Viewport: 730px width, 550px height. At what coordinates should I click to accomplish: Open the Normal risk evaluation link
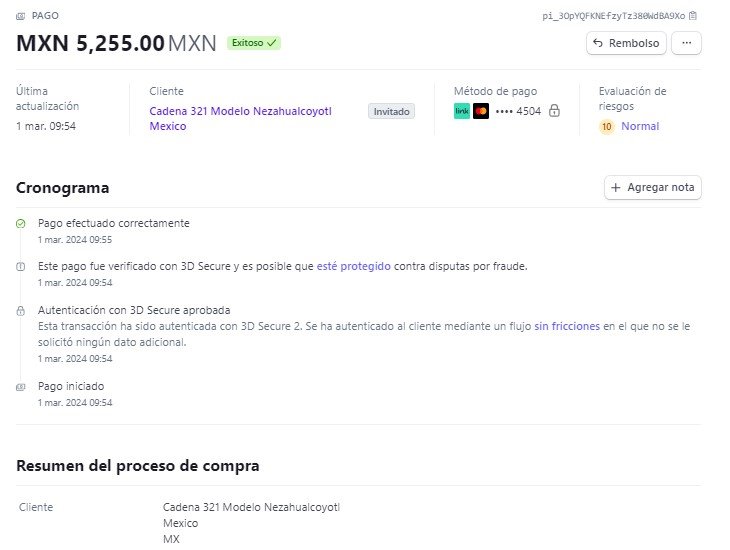pos(640,126)
